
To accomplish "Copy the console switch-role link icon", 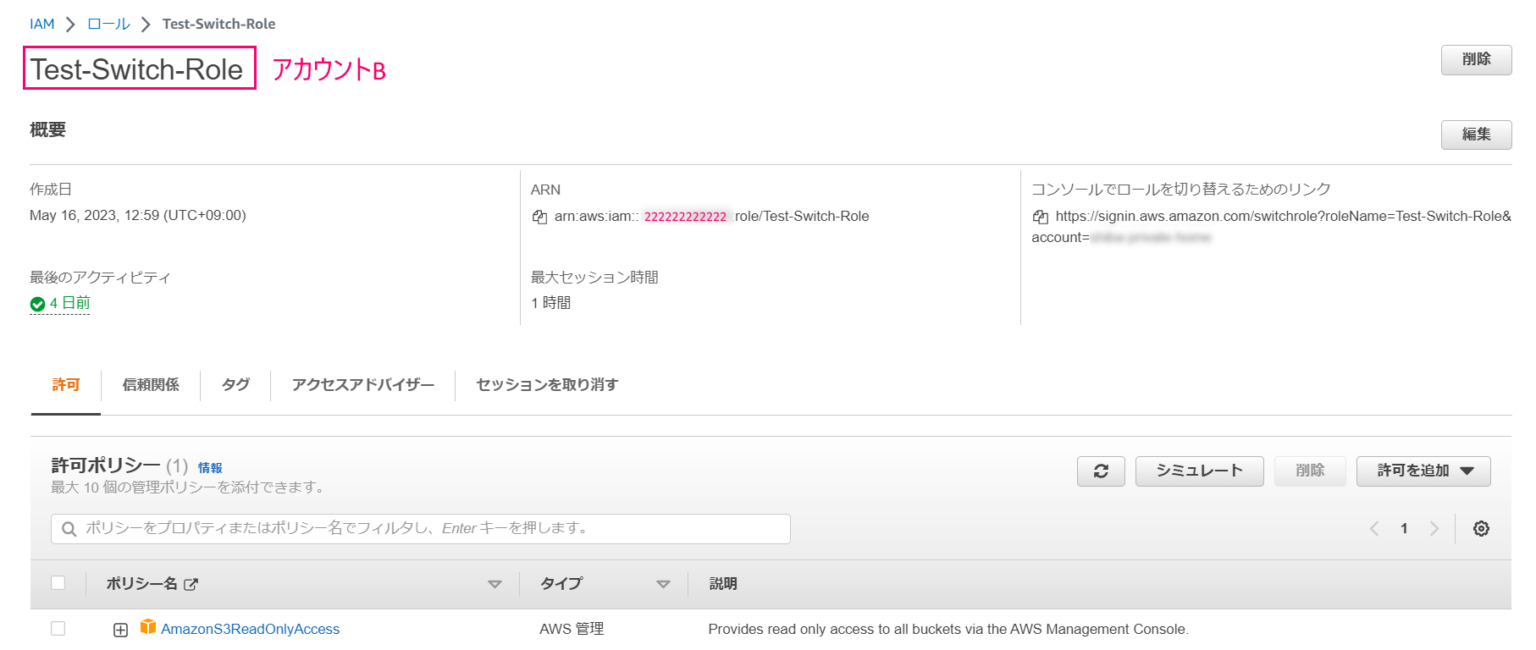I will pyautogui.click(x=1040, y=216).
